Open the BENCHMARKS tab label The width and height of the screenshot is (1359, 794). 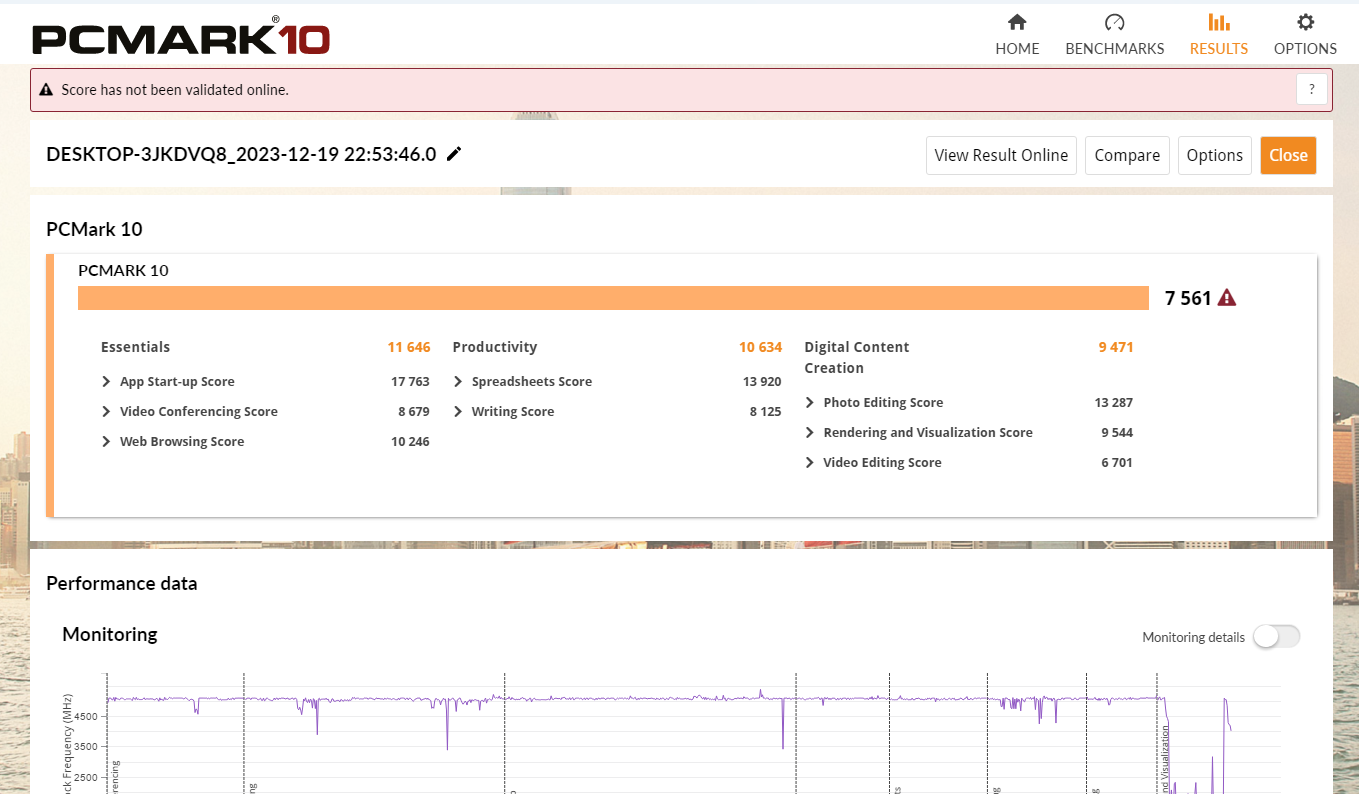[x=1115, y=49]
